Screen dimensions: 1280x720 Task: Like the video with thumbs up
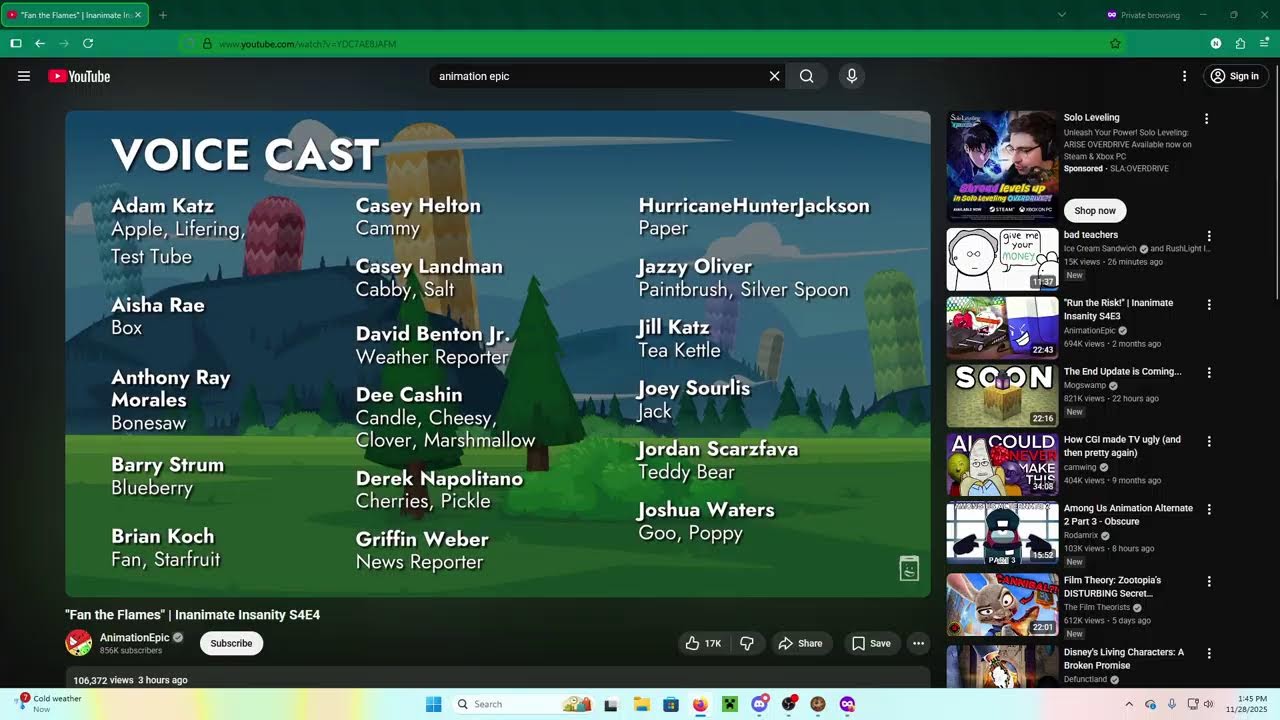704,643
